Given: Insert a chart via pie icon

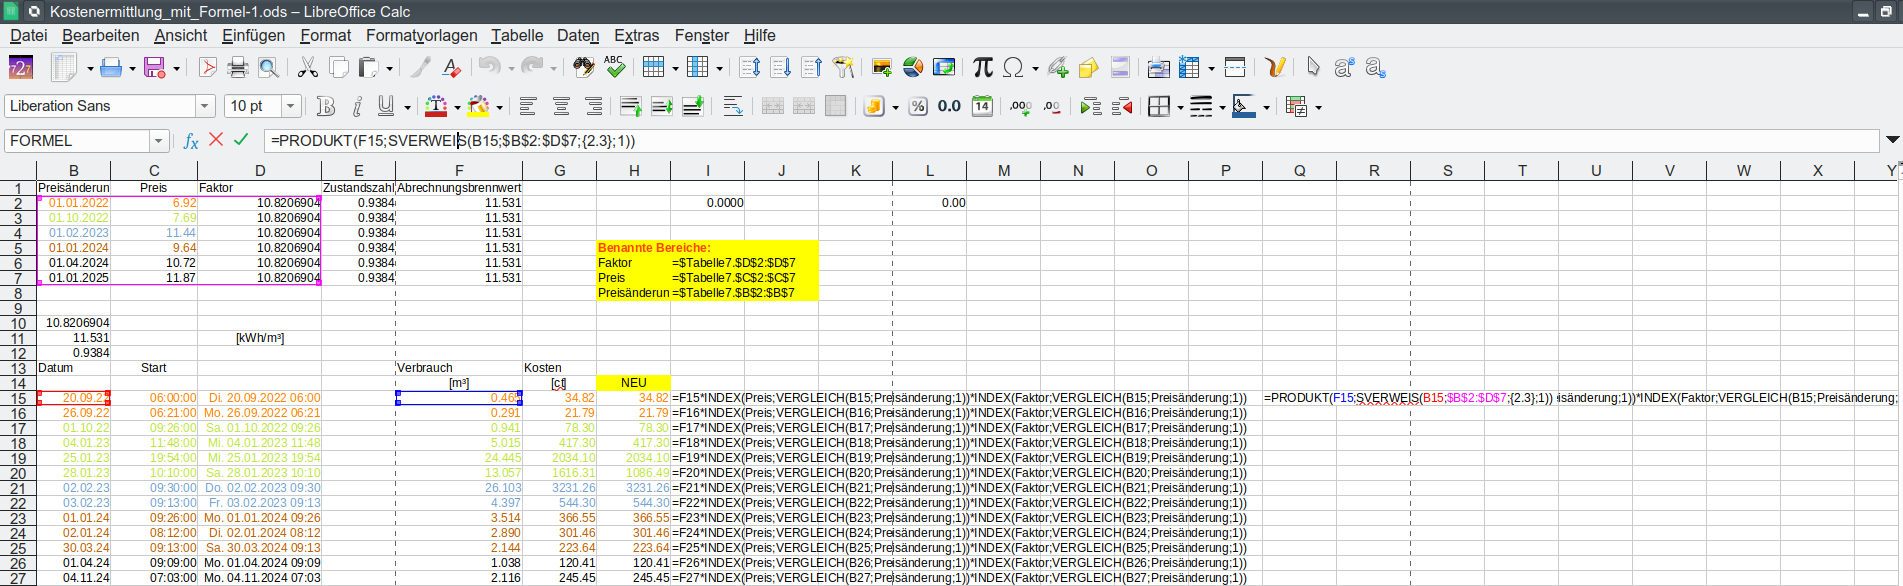Looking at the screenshot, I should 913,67.
